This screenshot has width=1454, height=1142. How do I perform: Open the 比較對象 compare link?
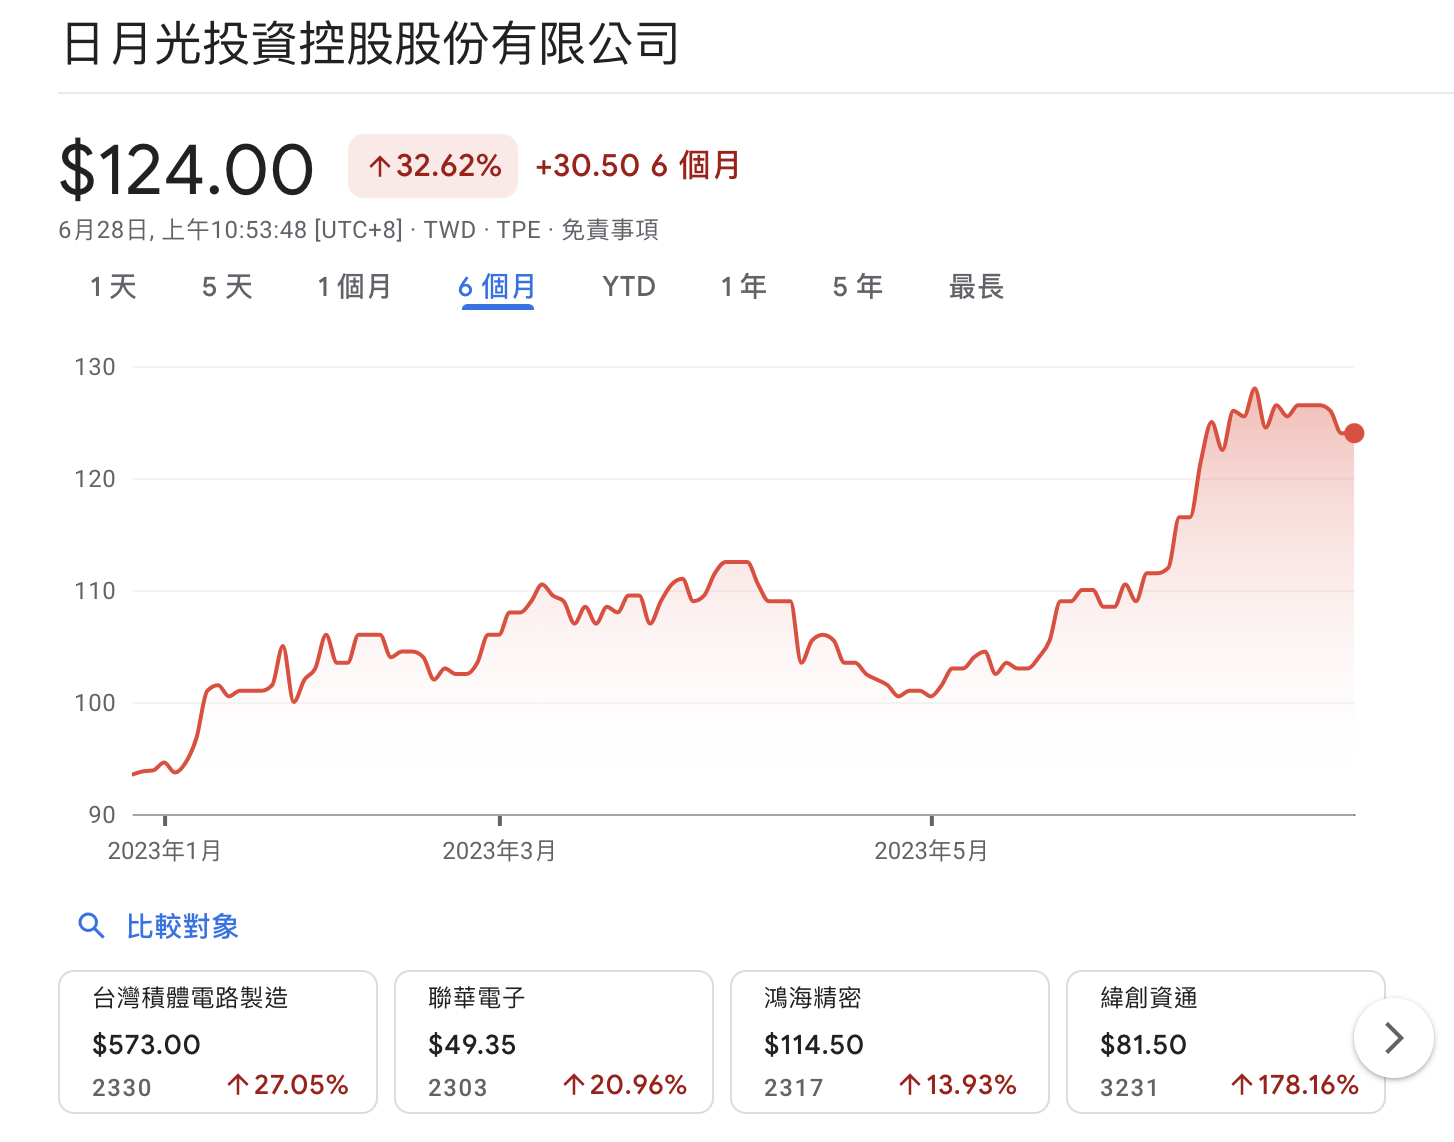[182, 926]
